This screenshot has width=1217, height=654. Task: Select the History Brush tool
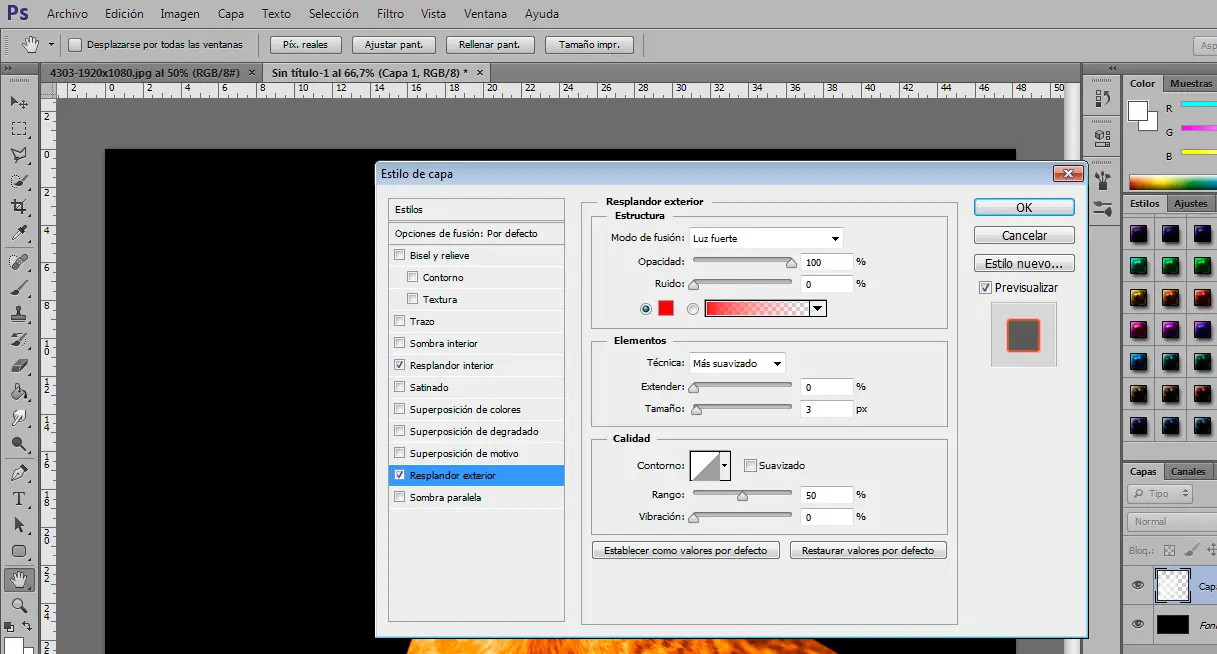[19, 340]
